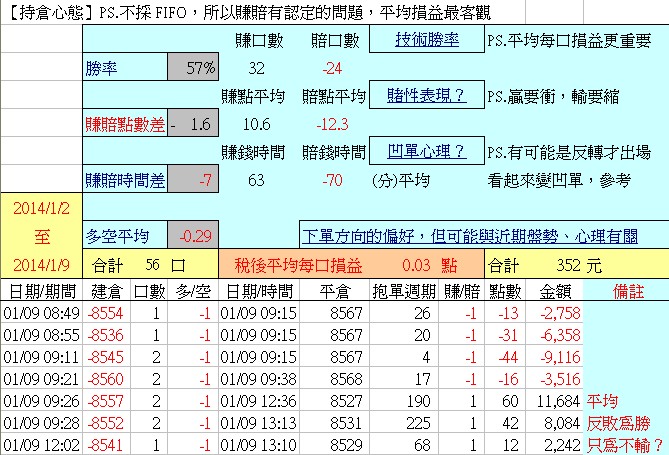Select the 8568 closing price cell
Screen dimensions: 669x455
[x=334, y=379]
